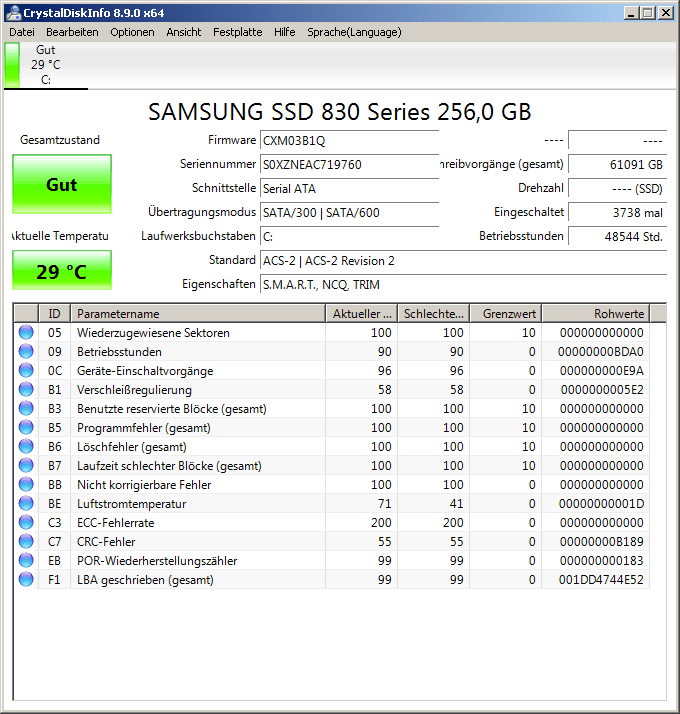Image resolution: width=680 pixels, height=714 pixels.
Task: Click raw value 000000000183
Action: 602,561
